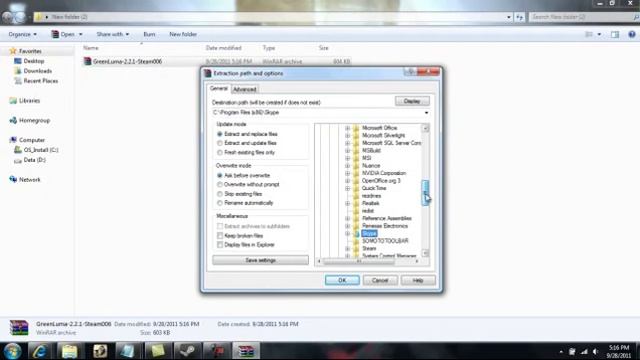Open the view options dropdown arrow
Viewport: 640px width, 360px height.
point(599,34)
